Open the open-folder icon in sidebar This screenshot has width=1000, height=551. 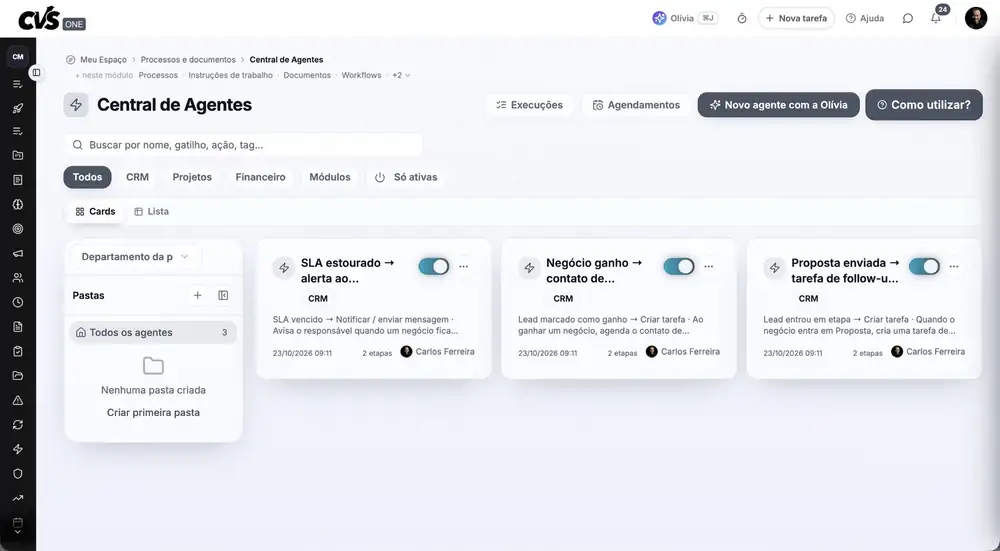tap(18, 376)
